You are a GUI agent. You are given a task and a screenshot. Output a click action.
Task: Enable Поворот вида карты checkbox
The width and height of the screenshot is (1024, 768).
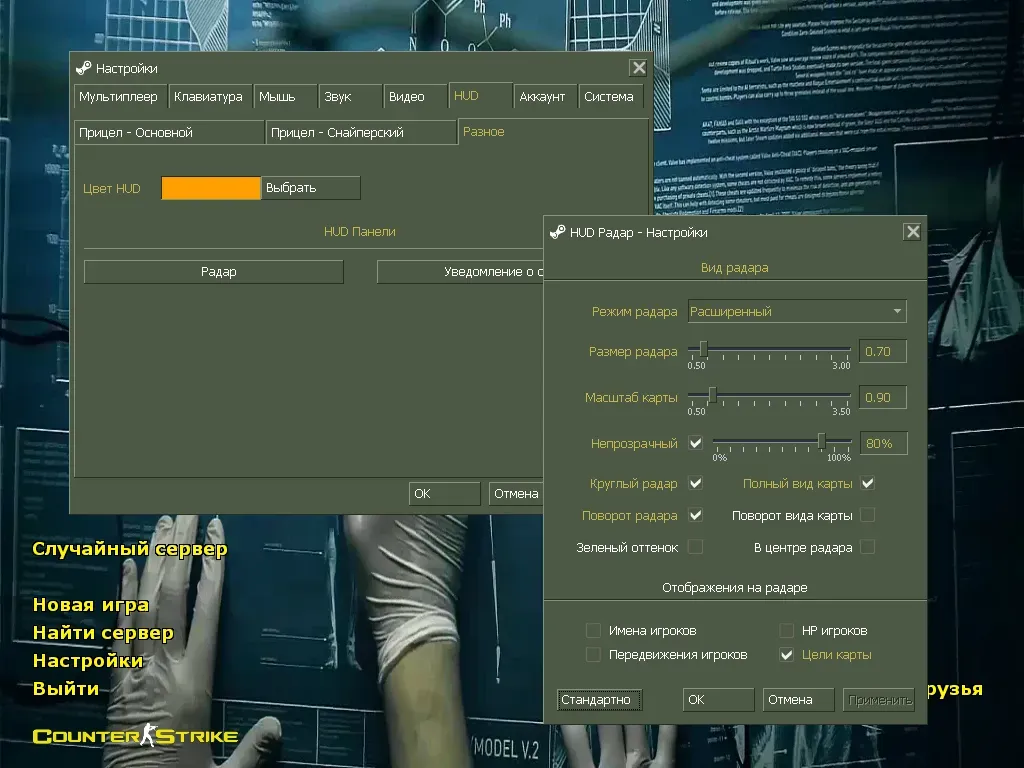pyautogui.click(x=867, y=515)
